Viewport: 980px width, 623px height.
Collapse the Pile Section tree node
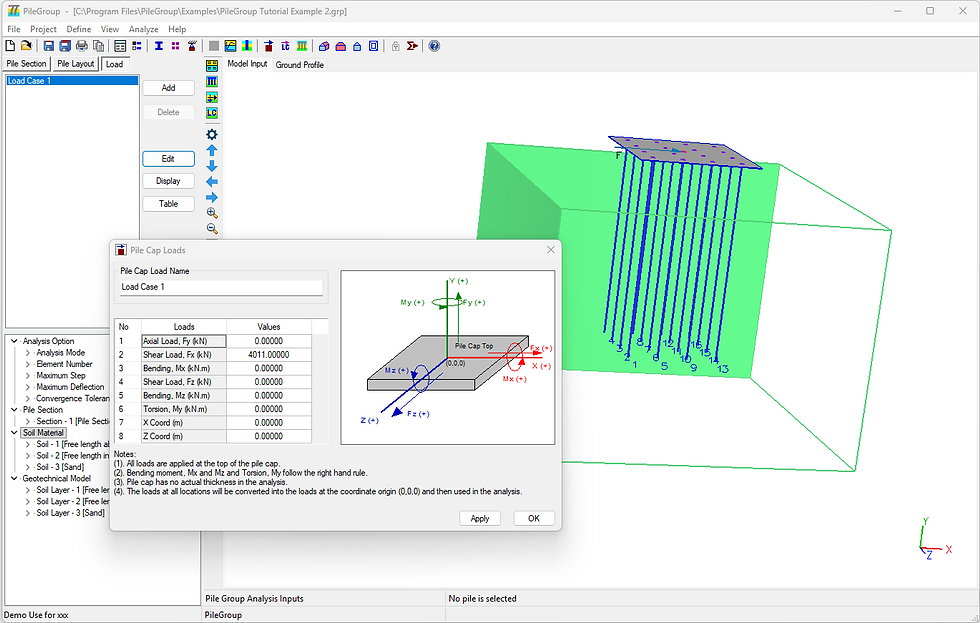(14, 410)
